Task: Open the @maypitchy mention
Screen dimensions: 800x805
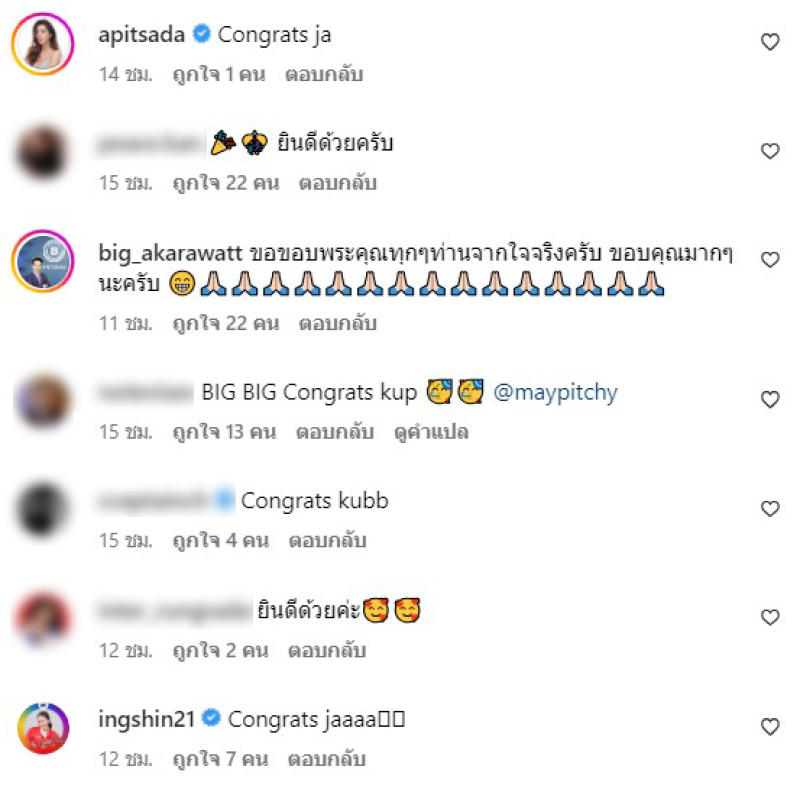Action: [555, 393]
